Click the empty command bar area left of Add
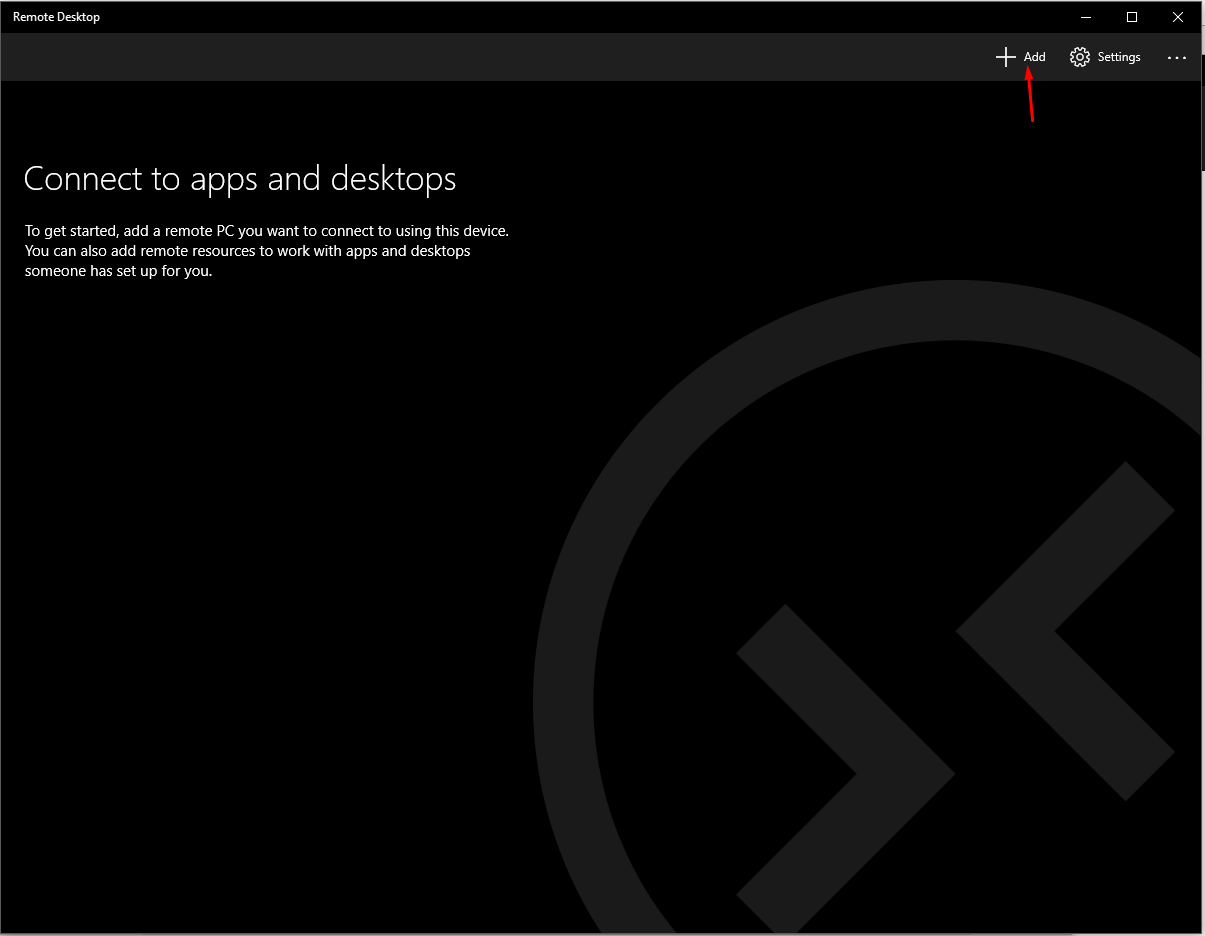Image resolution: width=1205 pixels, height=936 pixels. tap(500, 57)
